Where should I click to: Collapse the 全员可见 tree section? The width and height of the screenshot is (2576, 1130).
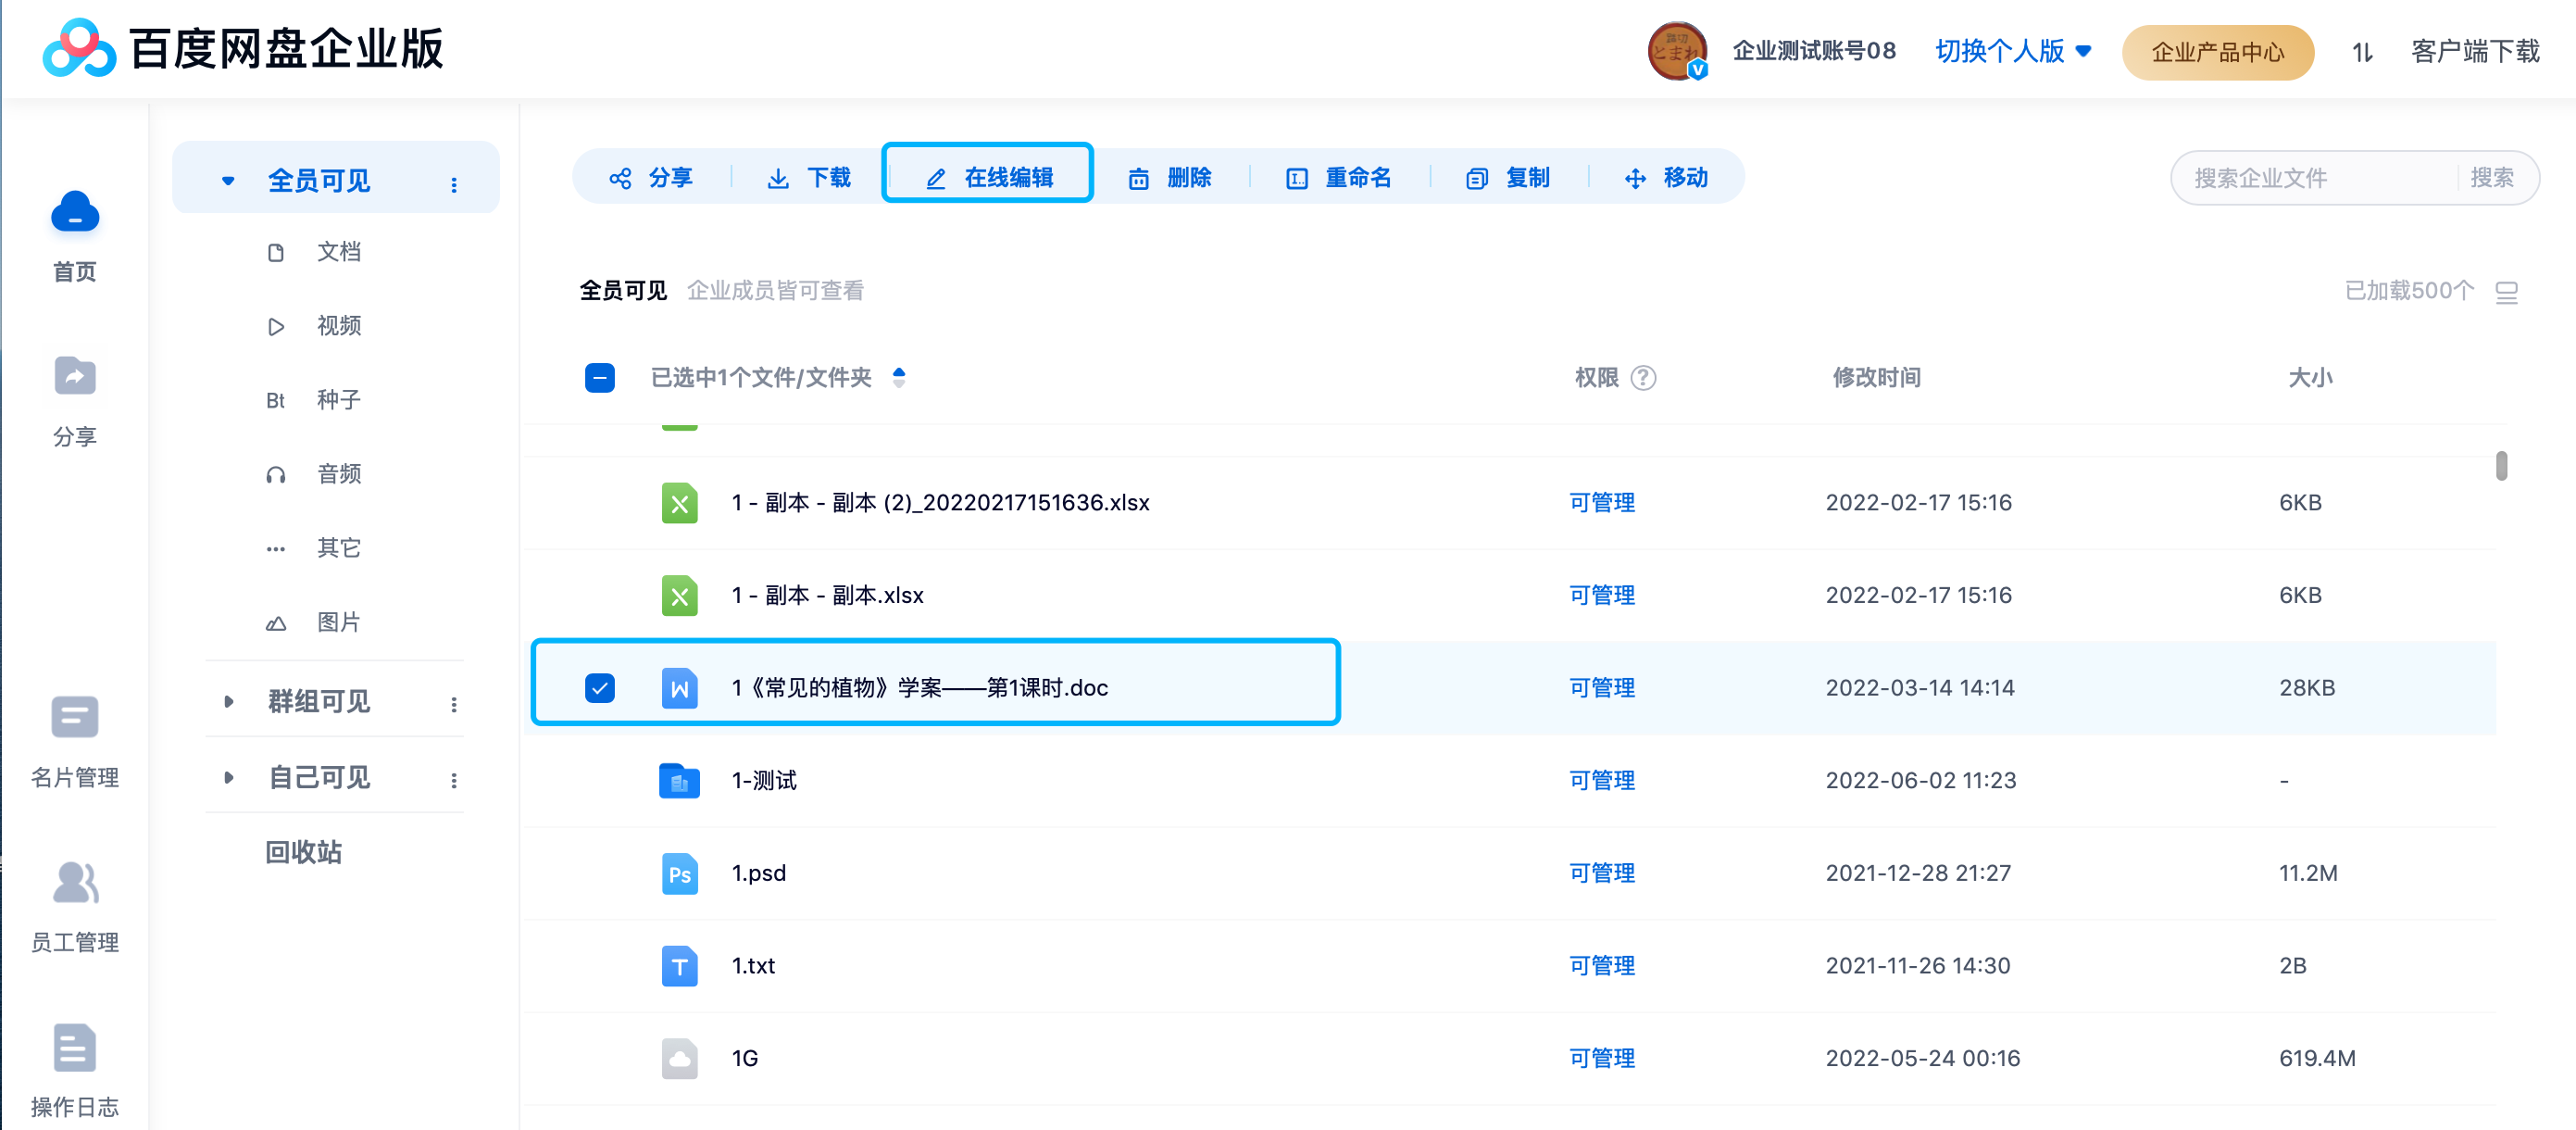point(228,181)
